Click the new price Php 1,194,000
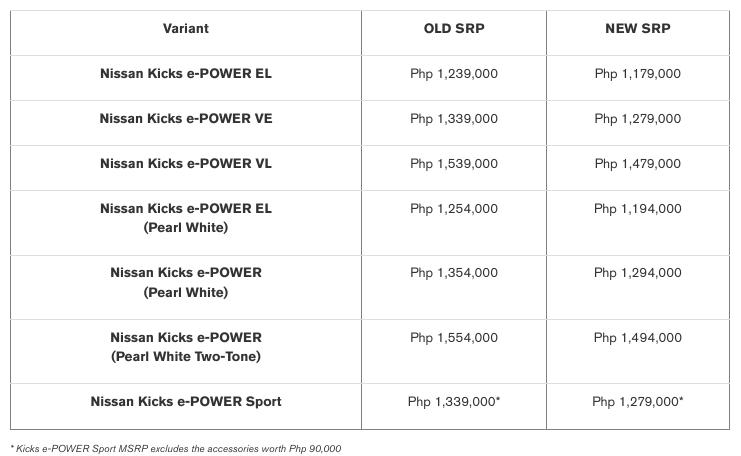The height and width of the screenshot is (456, 741). pyautogui.click(x=637, y=209)
